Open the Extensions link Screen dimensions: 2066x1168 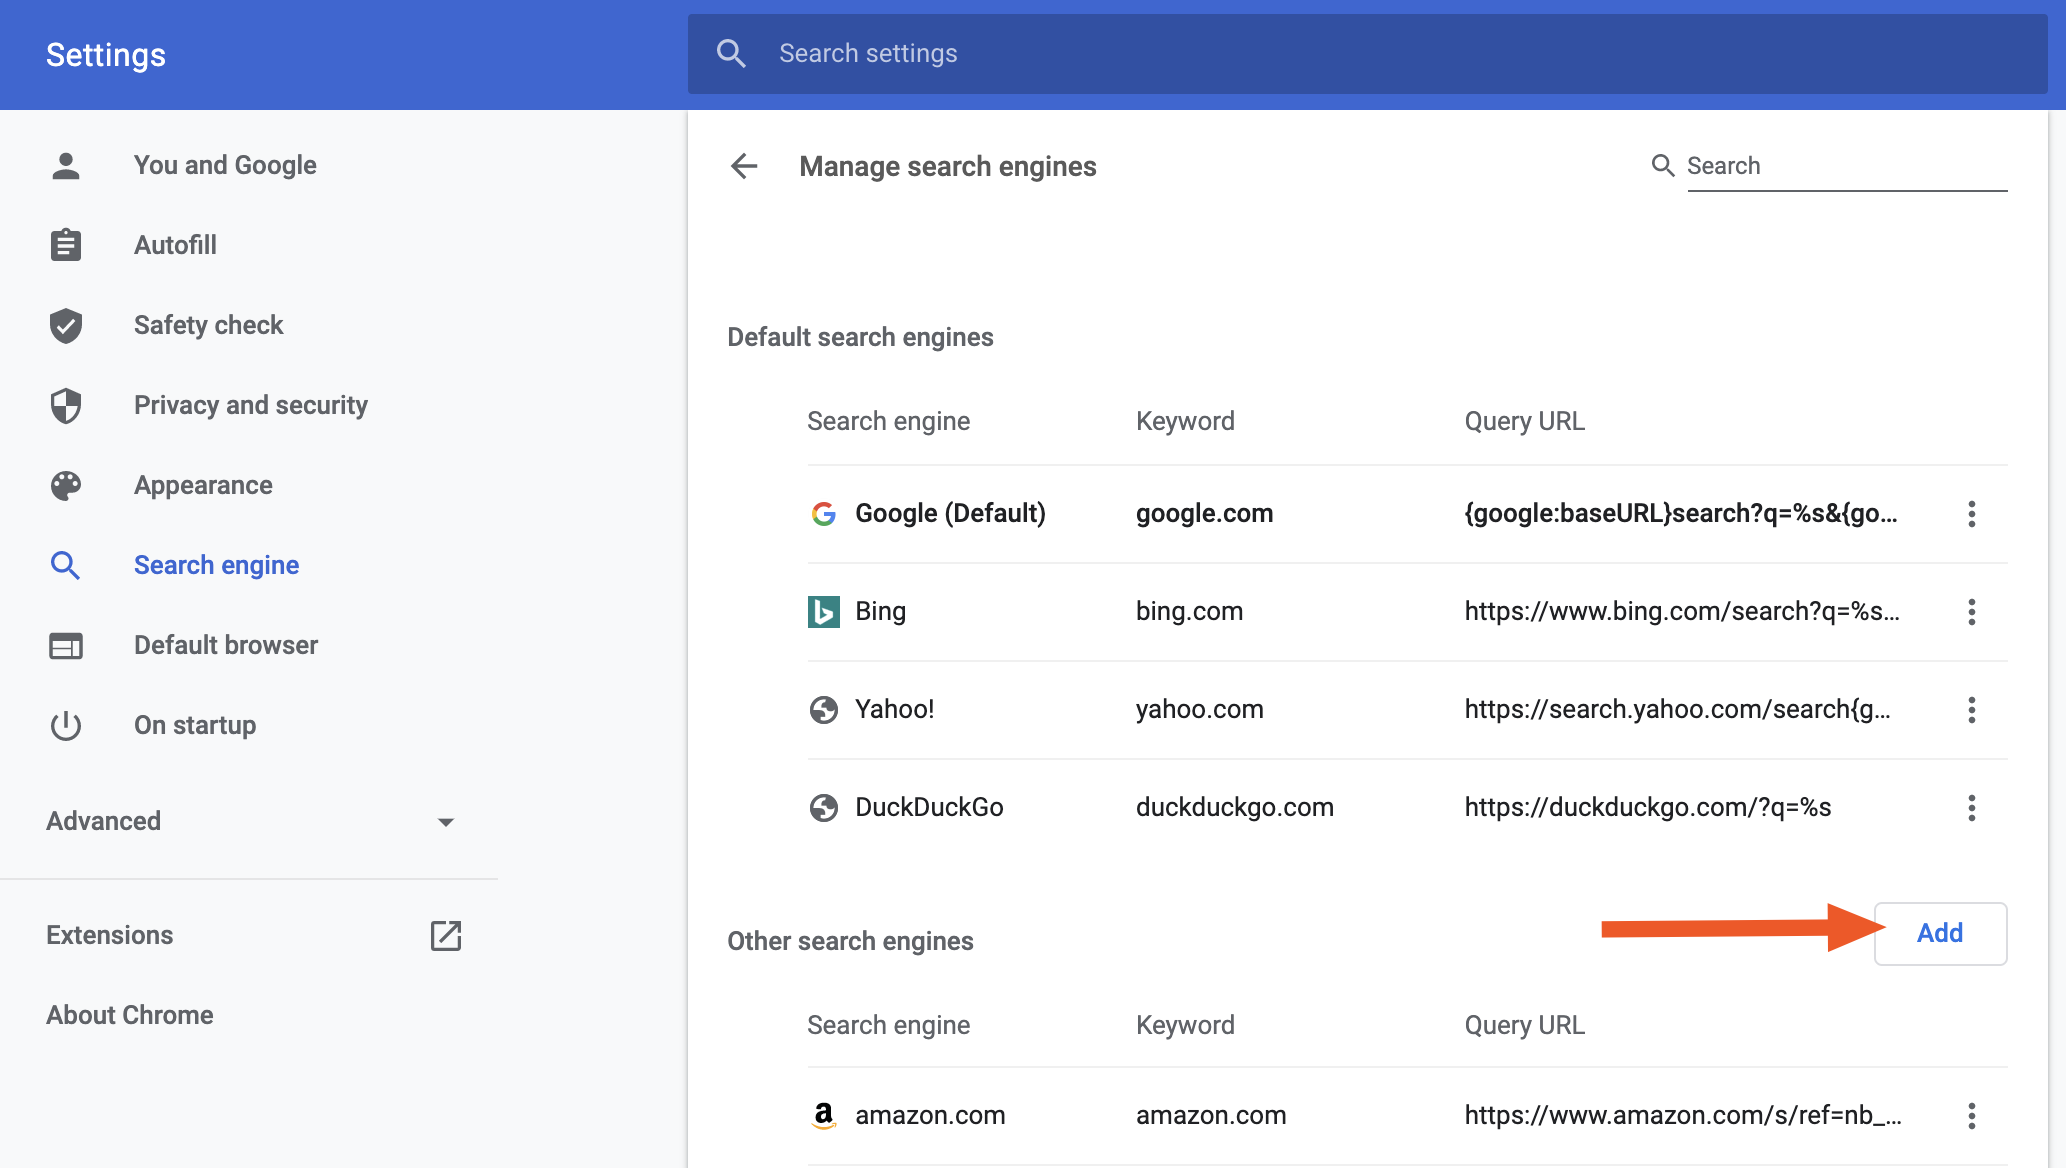[109, 935]
